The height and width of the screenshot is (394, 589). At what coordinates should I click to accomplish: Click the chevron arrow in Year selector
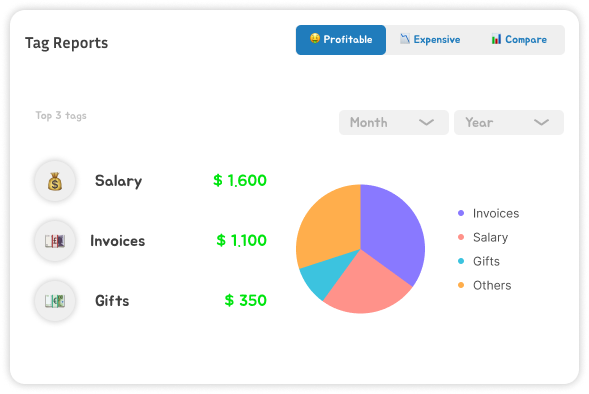coord(541,122)
